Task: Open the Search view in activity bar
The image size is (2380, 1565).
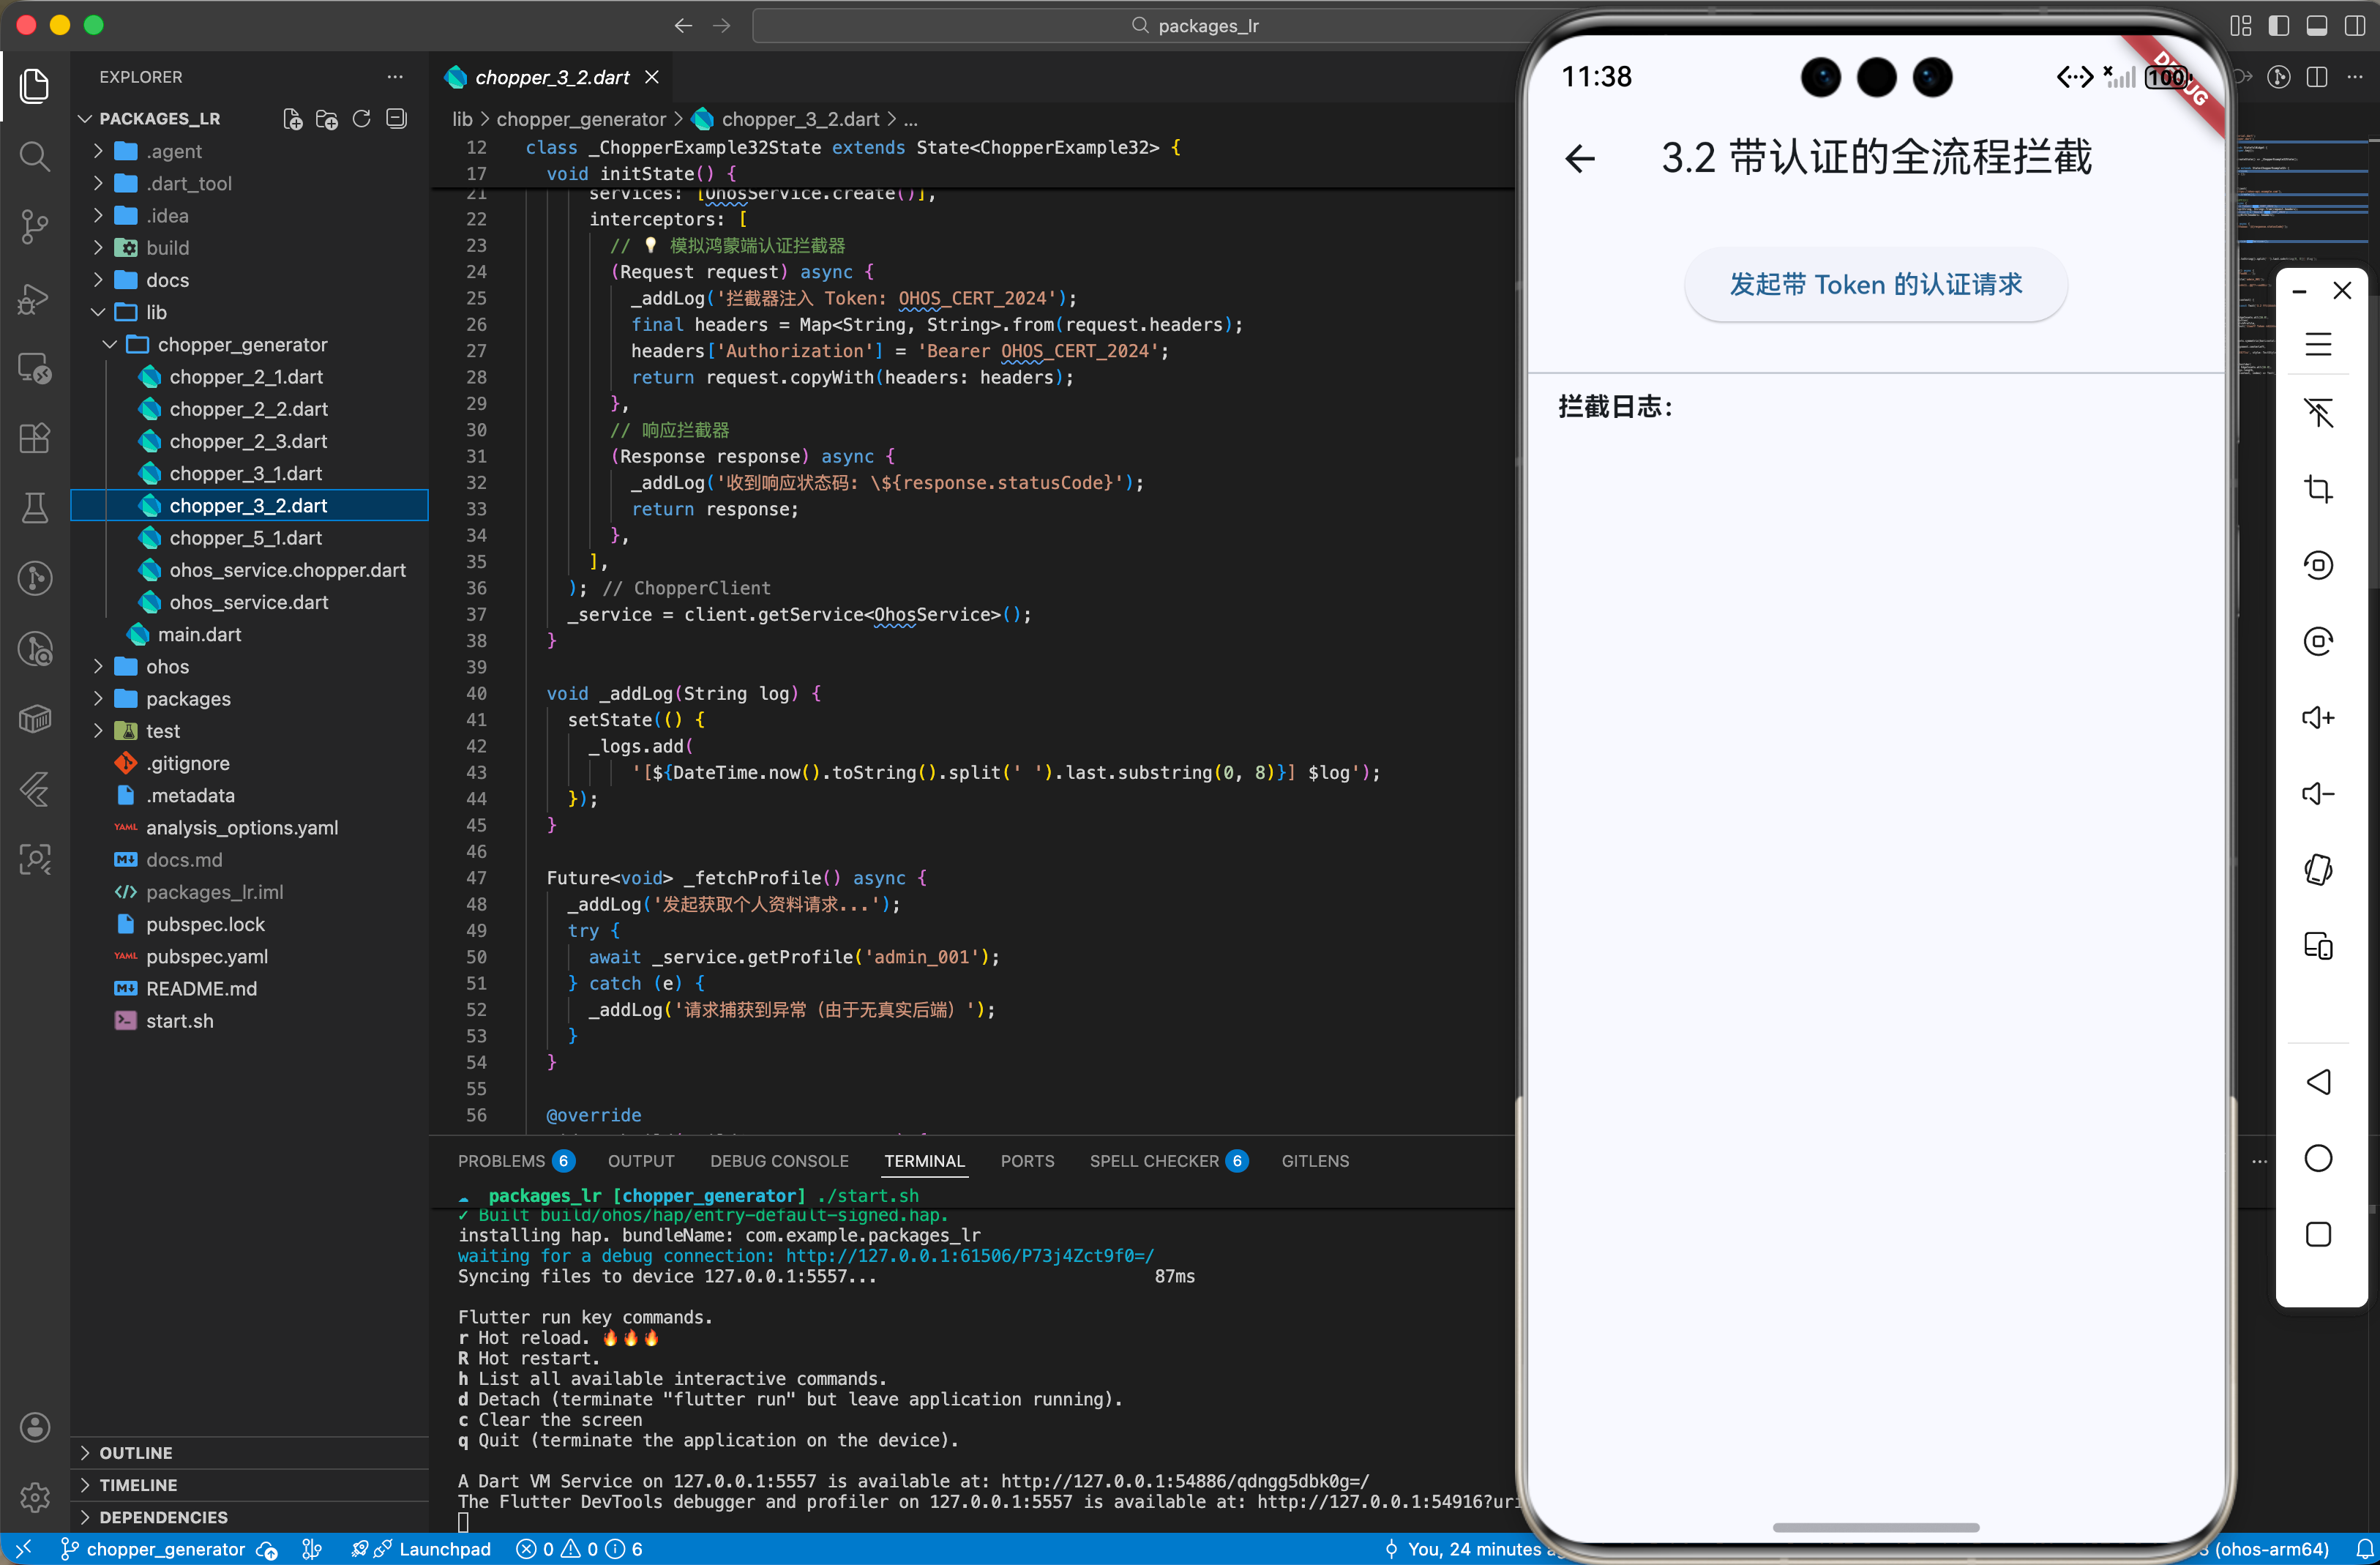Action: (x=35, y=156)
